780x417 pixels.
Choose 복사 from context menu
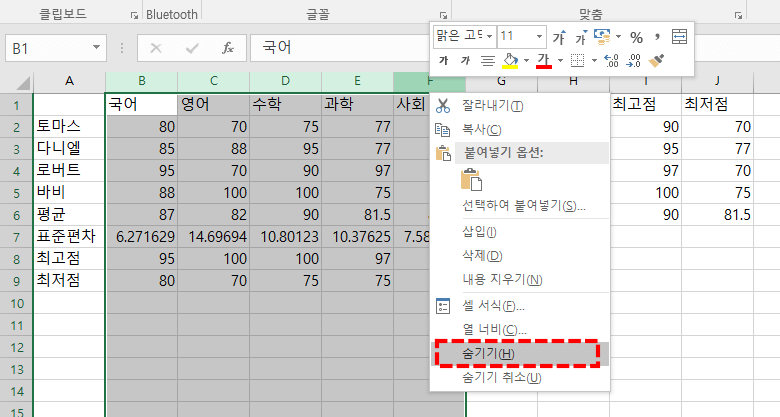point(520,129)
